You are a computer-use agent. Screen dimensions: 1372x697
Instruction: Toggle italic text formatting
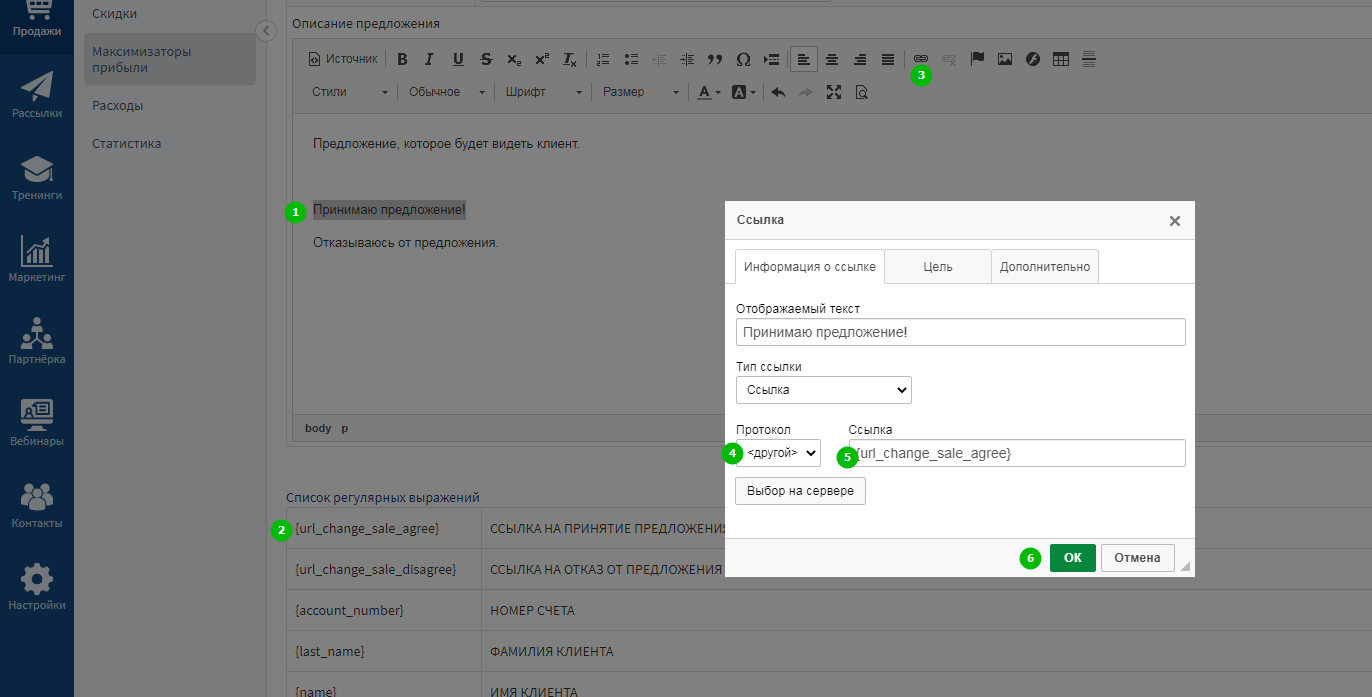click(430, 59)
